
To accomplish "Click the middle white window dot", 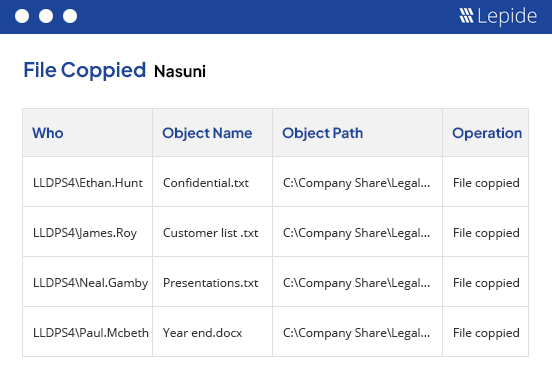I will coord(46,16).
